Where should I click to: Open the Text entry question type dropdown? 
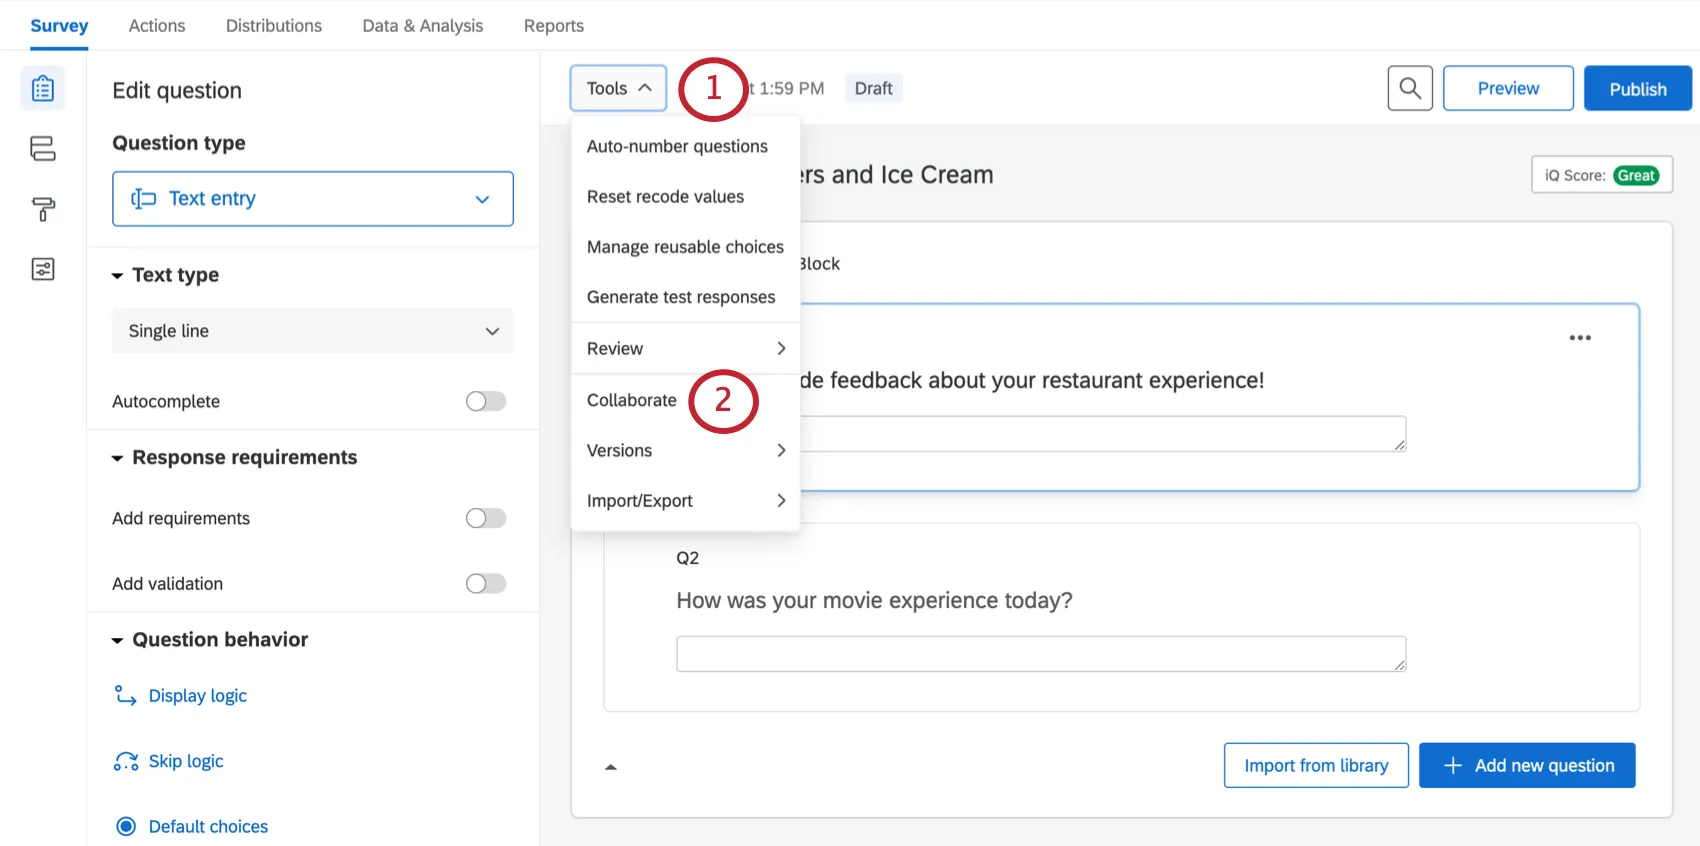click(313, 199)
